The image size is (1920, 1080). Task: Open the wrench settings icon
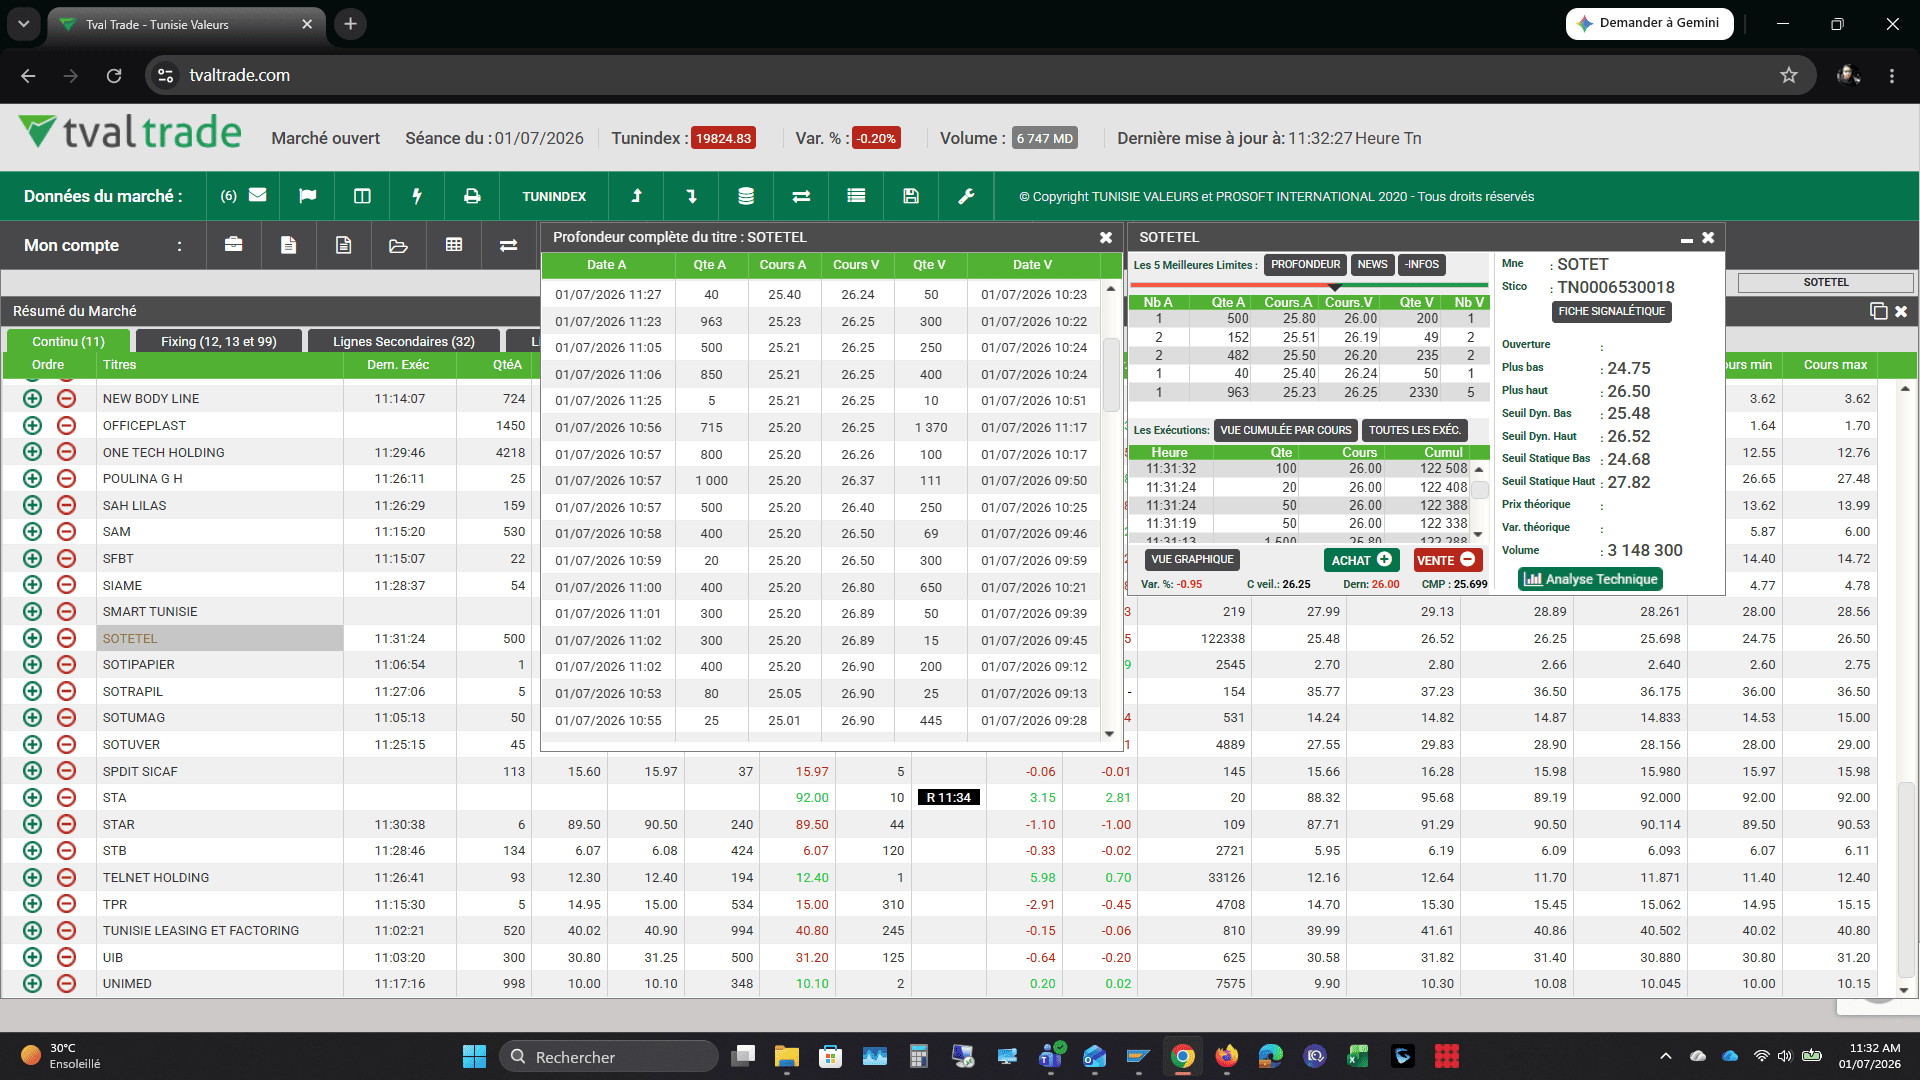966,196
